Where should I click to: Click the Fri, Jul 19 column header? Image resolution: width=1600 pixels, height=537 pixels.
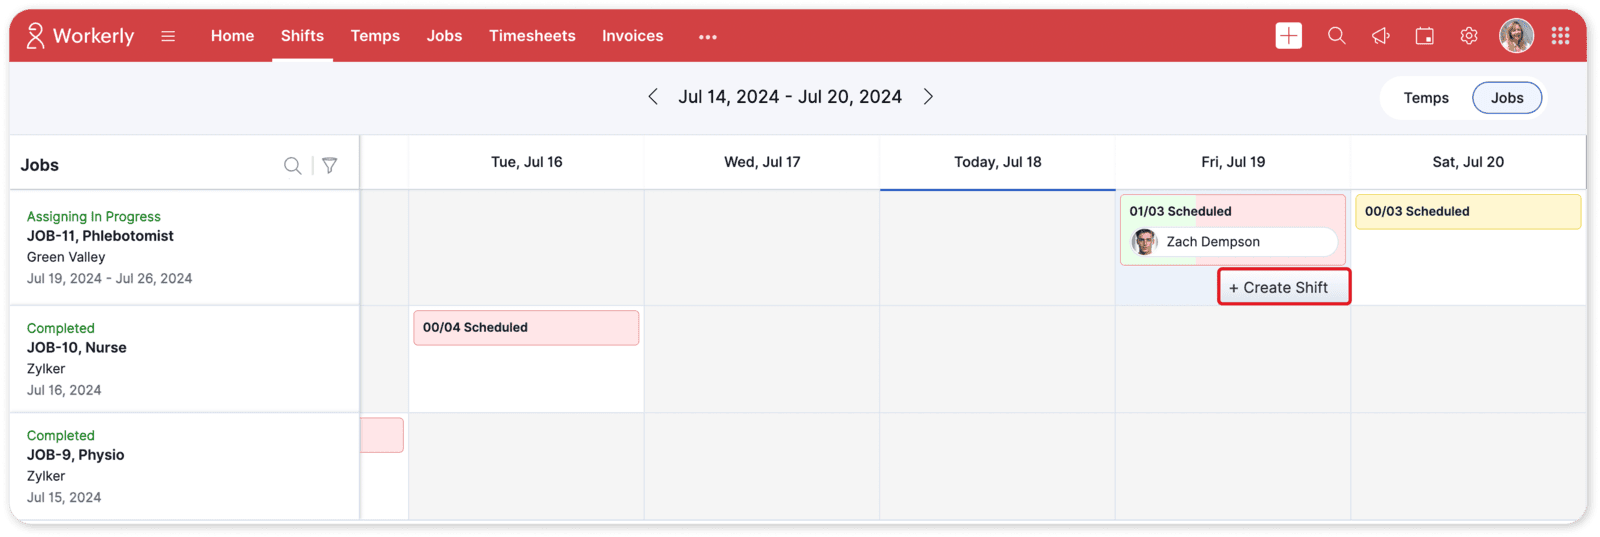click(x=1233, y=162)
